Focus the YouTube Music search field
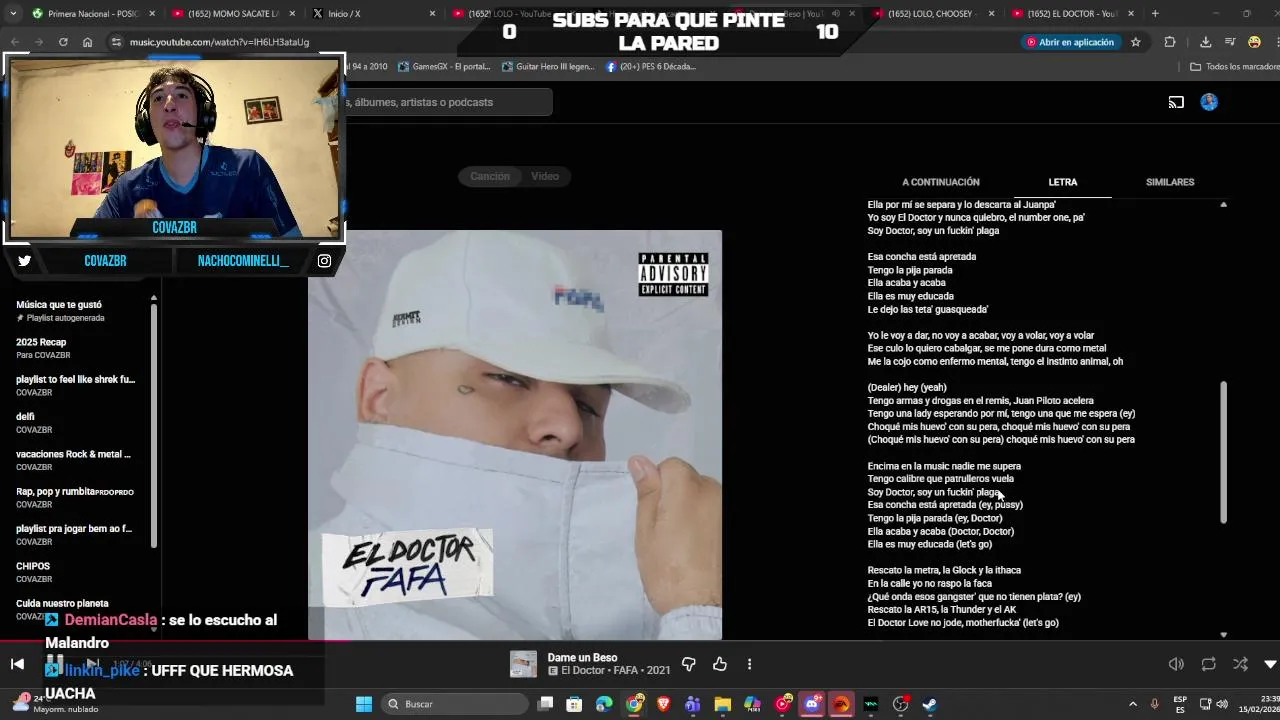1280x720 pixels. point(448,102)
